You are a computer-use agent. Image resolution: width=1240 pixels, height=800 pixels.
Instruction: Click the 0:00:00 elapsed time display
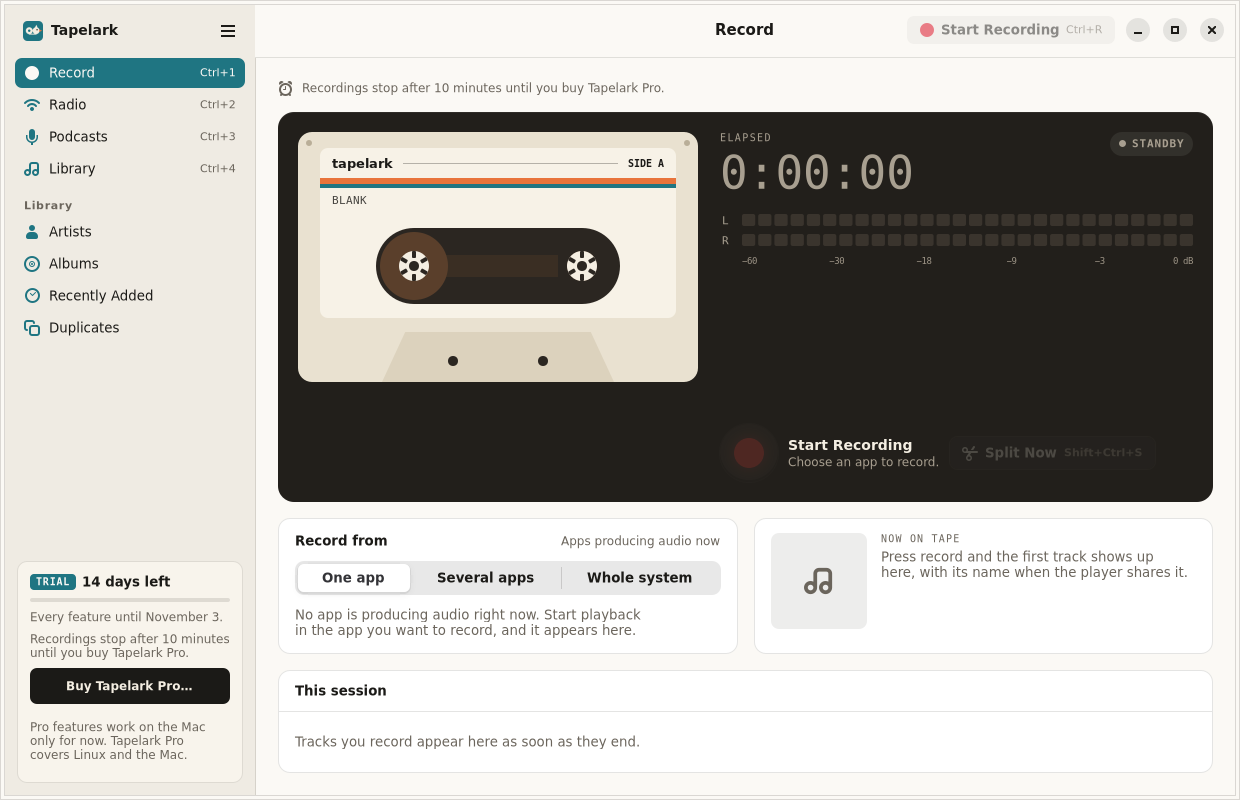[x=816, y=173]
